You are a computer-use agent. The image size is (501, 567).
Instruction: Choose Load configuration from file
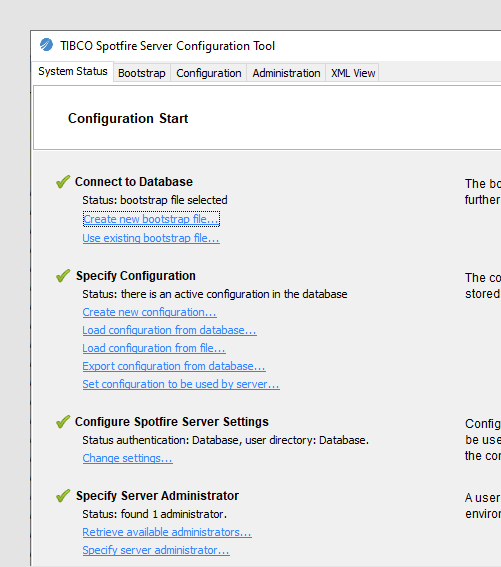click(154, 348)
